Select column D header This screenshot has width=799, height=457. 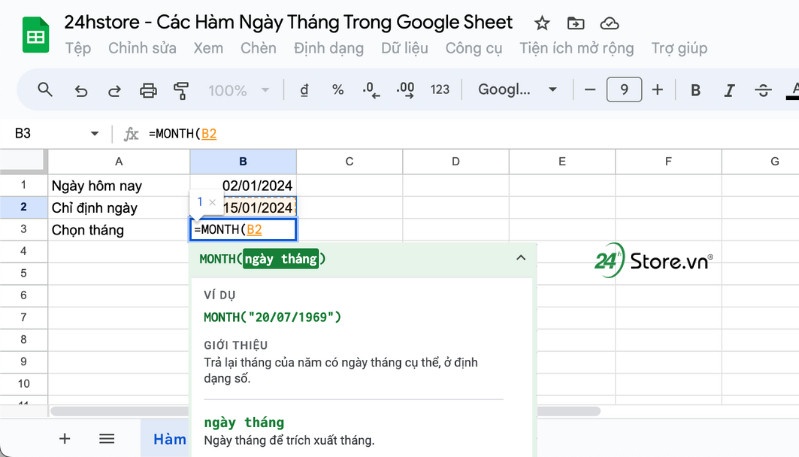tap(456, 162)
